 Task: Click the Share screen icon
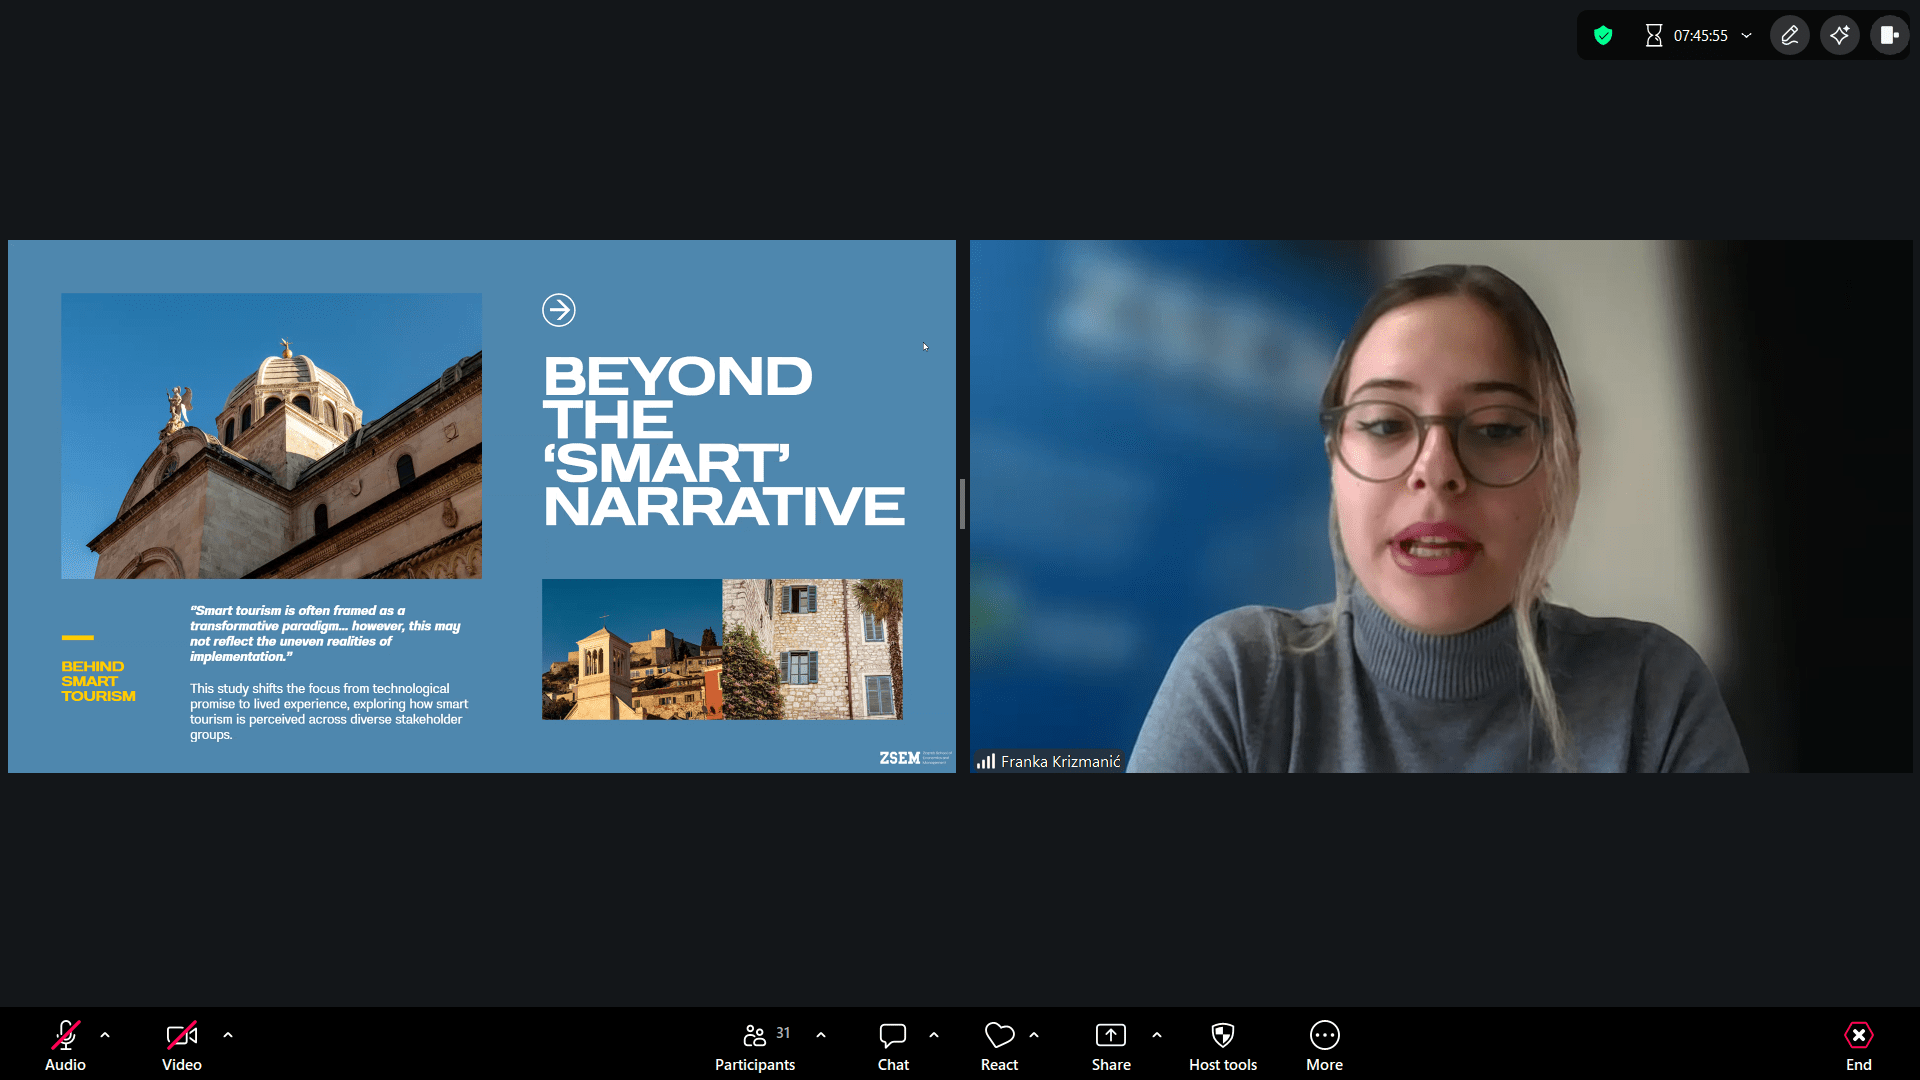pyautogui.click(x=1111, y=1045)
